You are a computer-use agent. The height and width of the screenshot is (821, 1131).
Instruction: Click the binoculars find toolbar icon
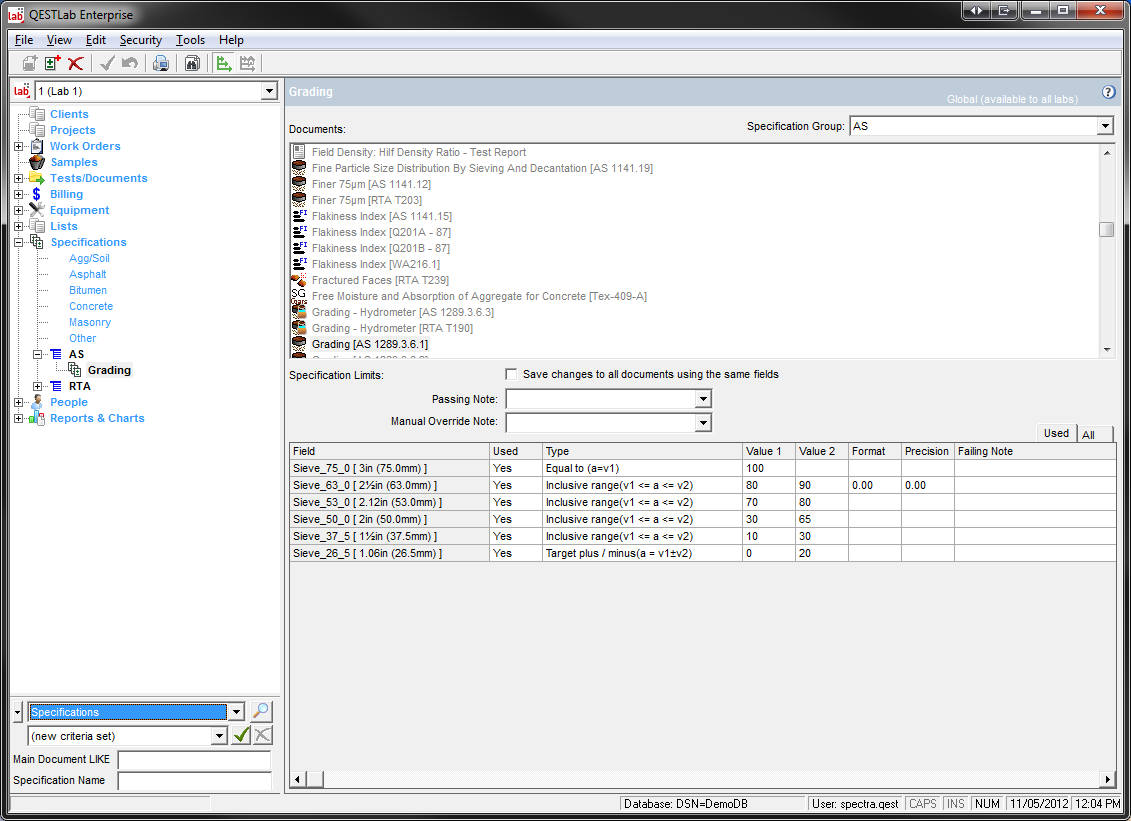pos(192,64)
